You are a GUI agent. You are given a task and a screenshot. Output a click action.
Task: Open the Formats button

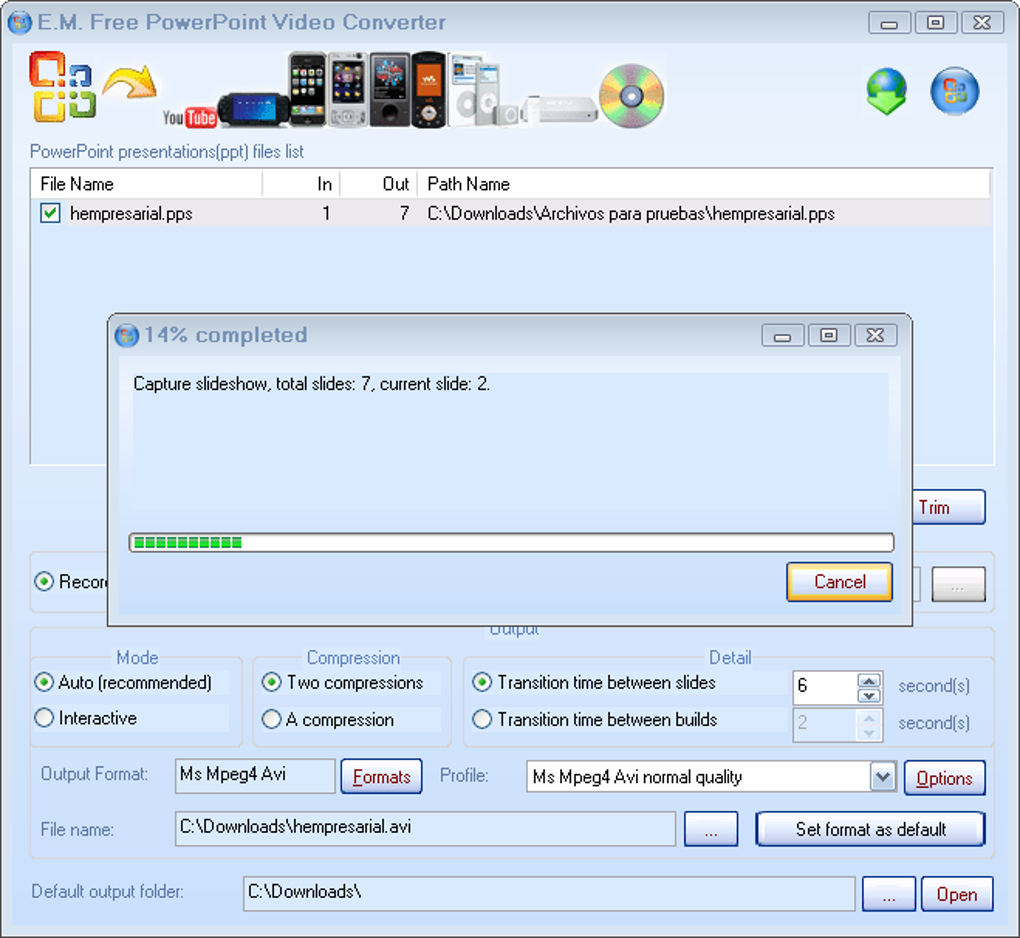coord(381,777)
